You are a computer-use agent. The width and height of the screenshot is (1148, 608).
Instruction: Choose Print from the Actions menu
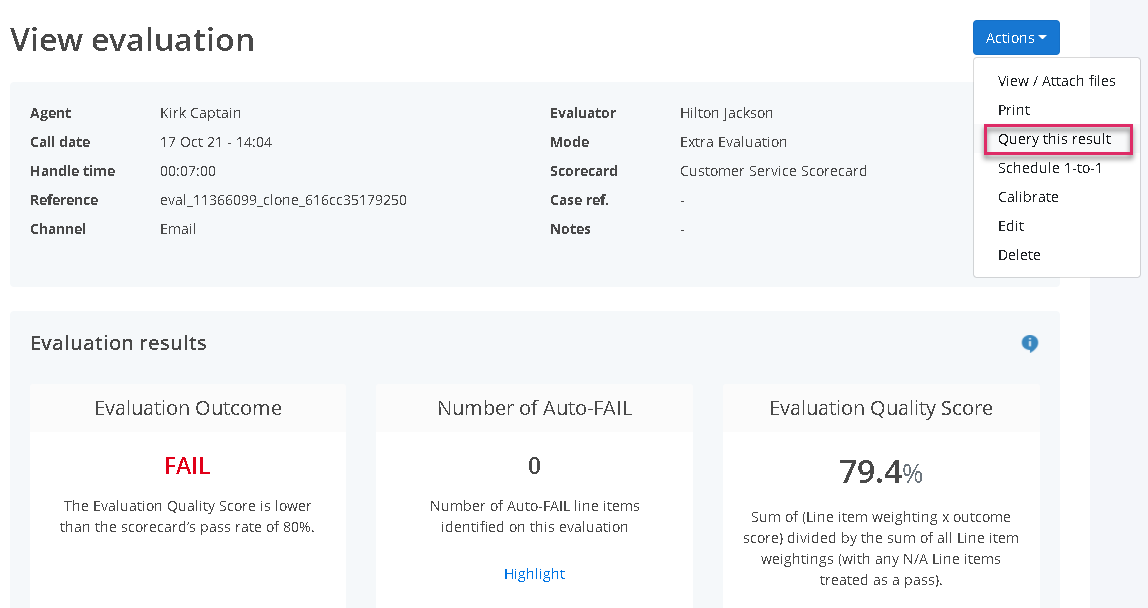(x=1014, y=110)
